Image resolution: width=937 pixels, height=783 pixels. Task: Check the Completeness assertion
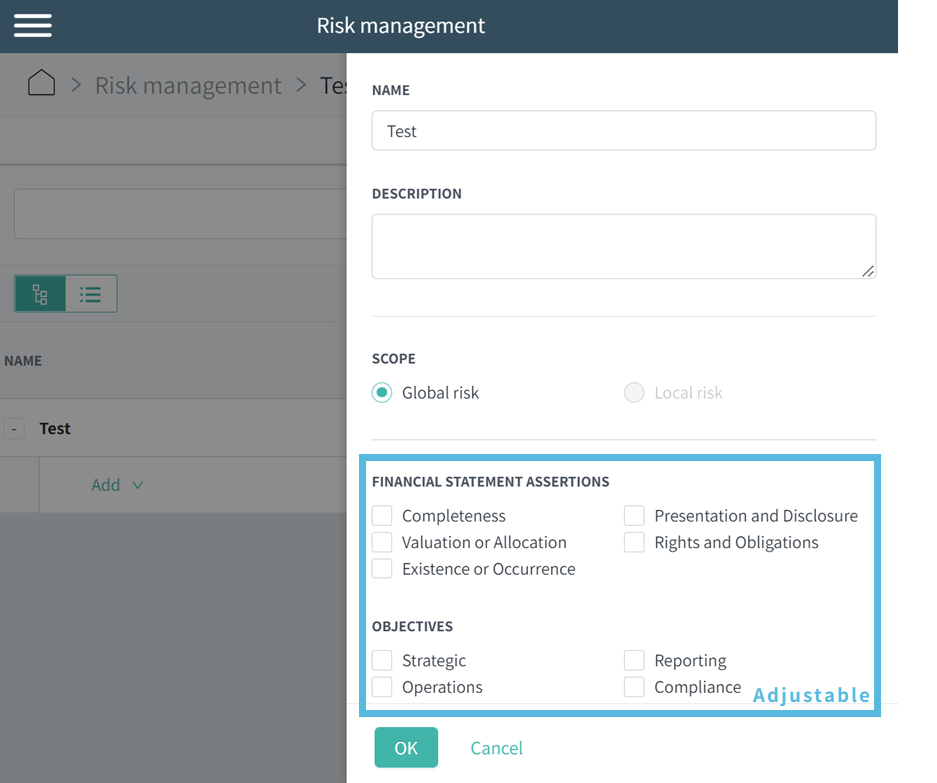(x=381, y=515)
